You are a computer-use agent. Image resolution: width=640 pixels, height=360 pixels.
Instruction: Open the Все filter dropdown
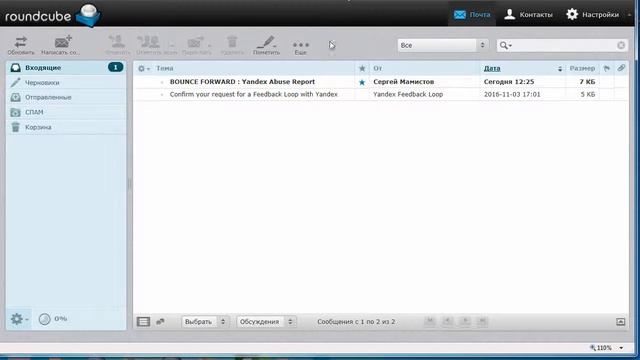tap(442, 45)
